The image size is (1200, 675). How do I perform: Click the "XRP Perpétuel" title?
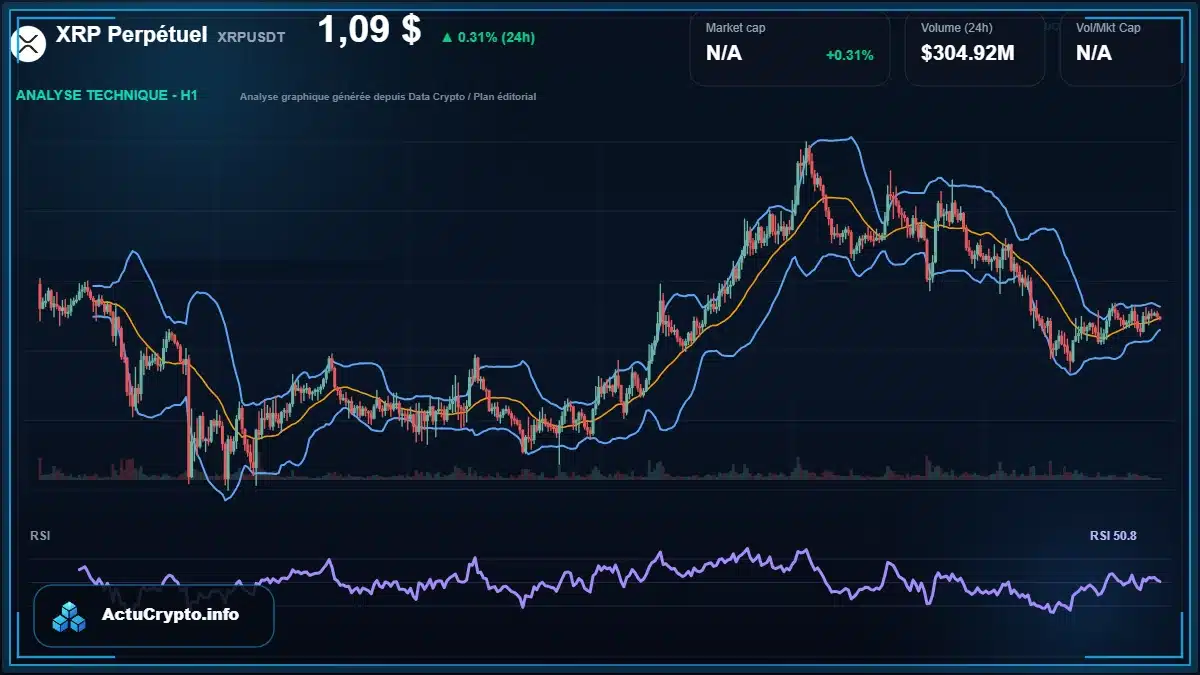tap(132, 35)
